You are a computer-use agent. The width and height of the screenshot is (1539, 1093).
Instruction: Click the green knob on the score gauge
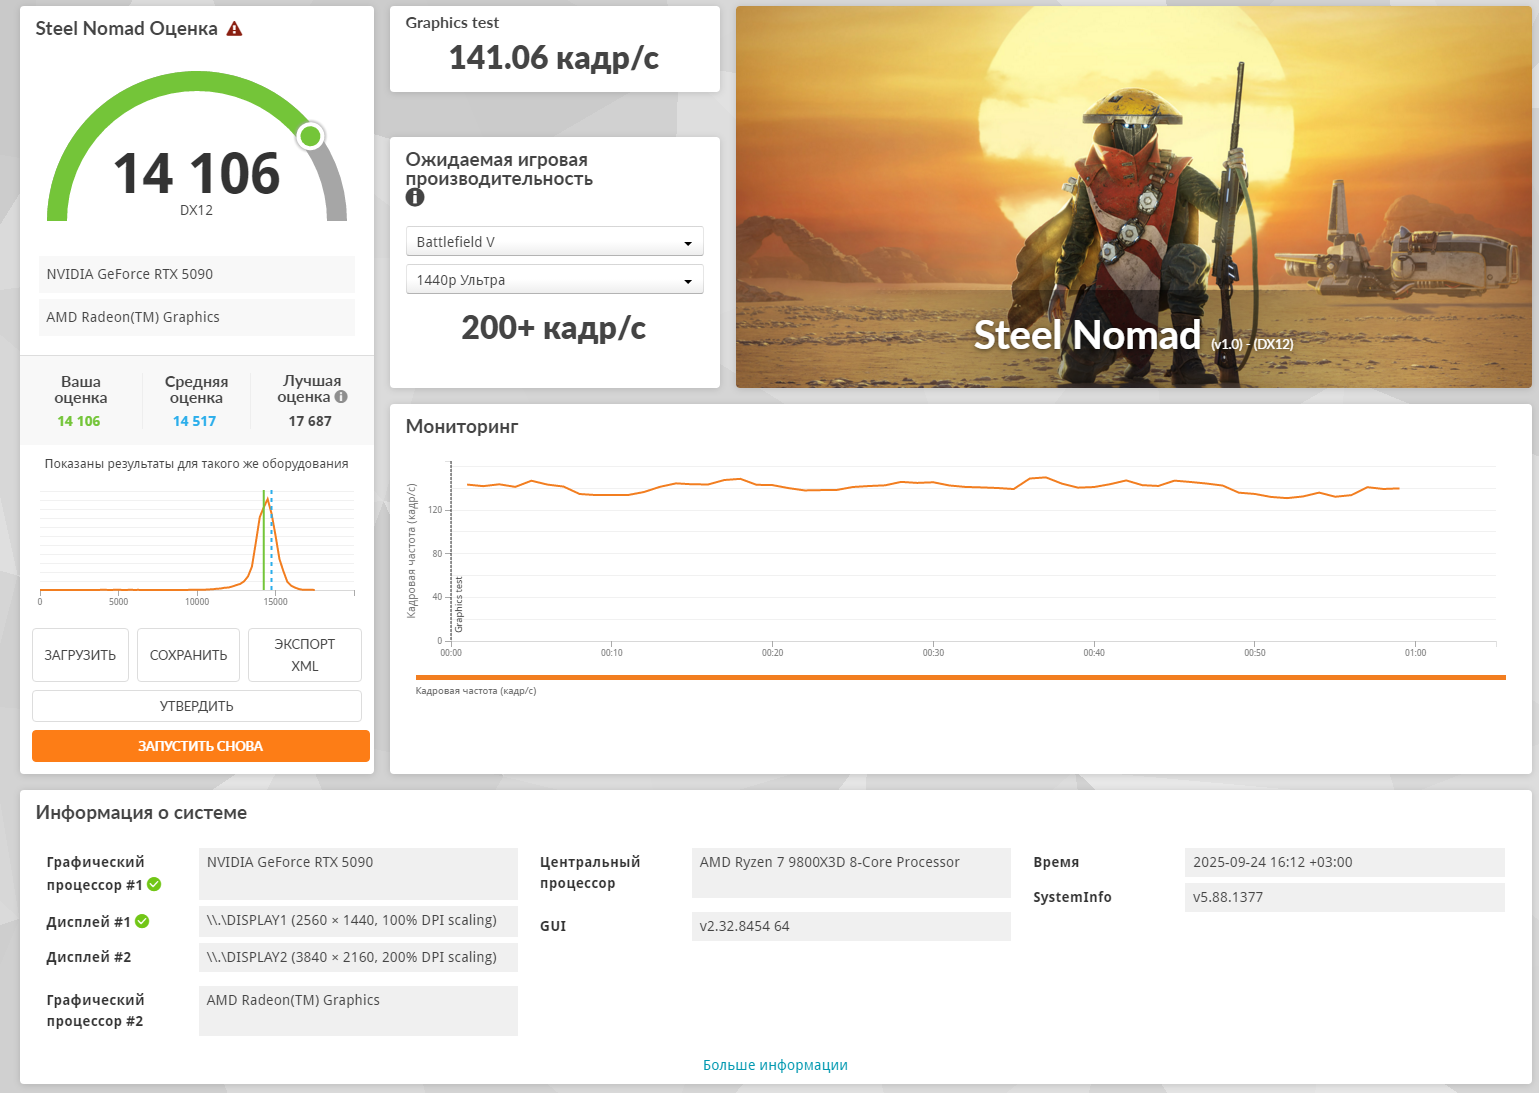click(x=311, y=136)
